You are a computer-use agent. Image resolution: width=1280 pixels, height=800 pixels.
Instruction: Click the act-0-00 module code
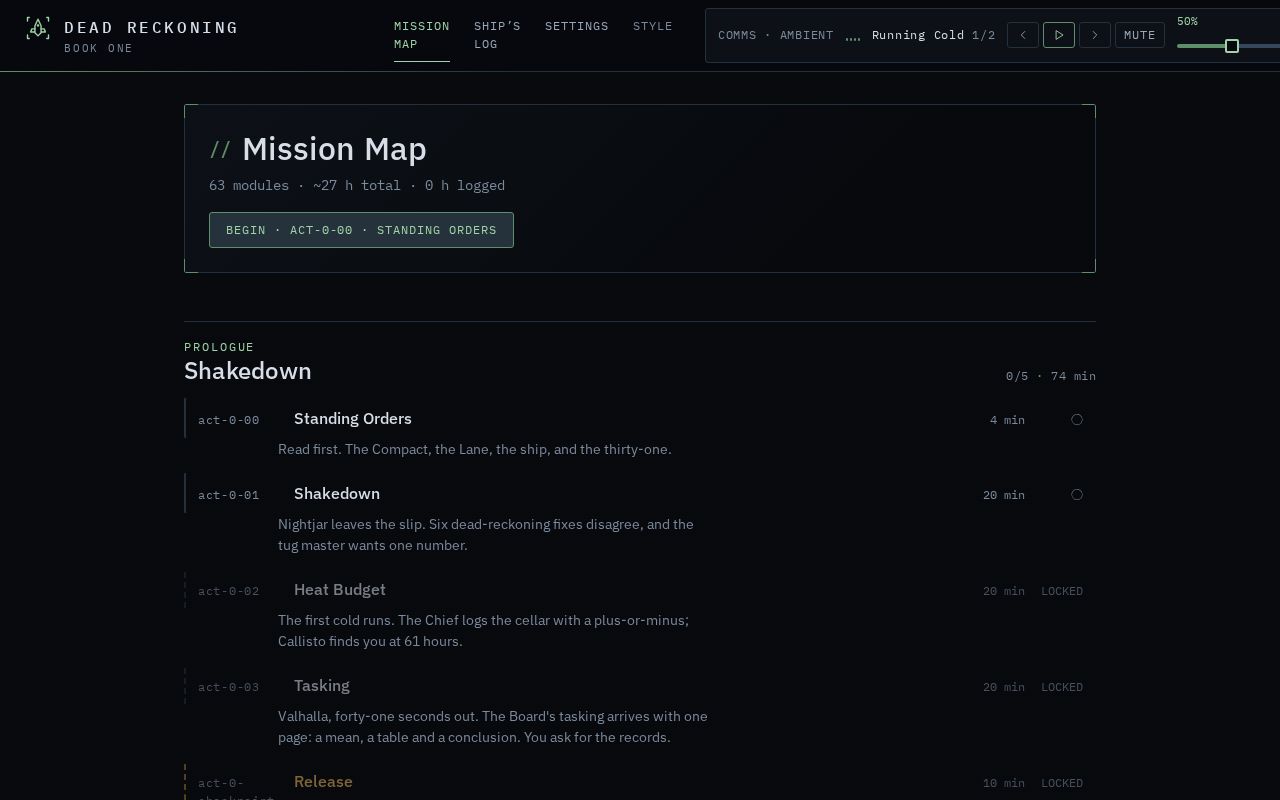pos(229,420)
